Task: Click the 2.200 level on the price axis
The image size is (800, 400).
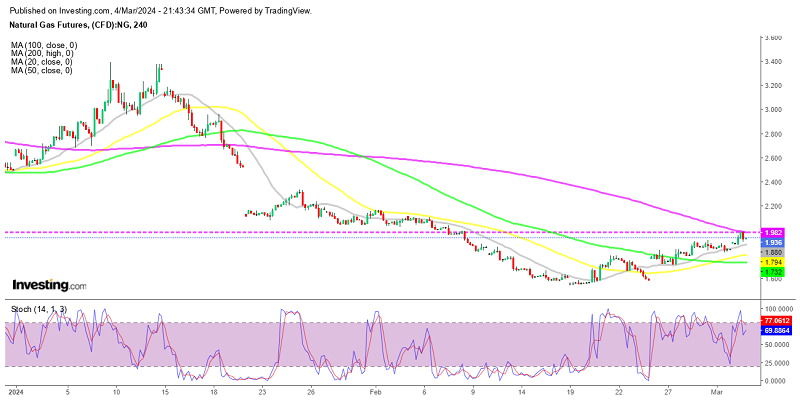Action: (x=773, y=206)
